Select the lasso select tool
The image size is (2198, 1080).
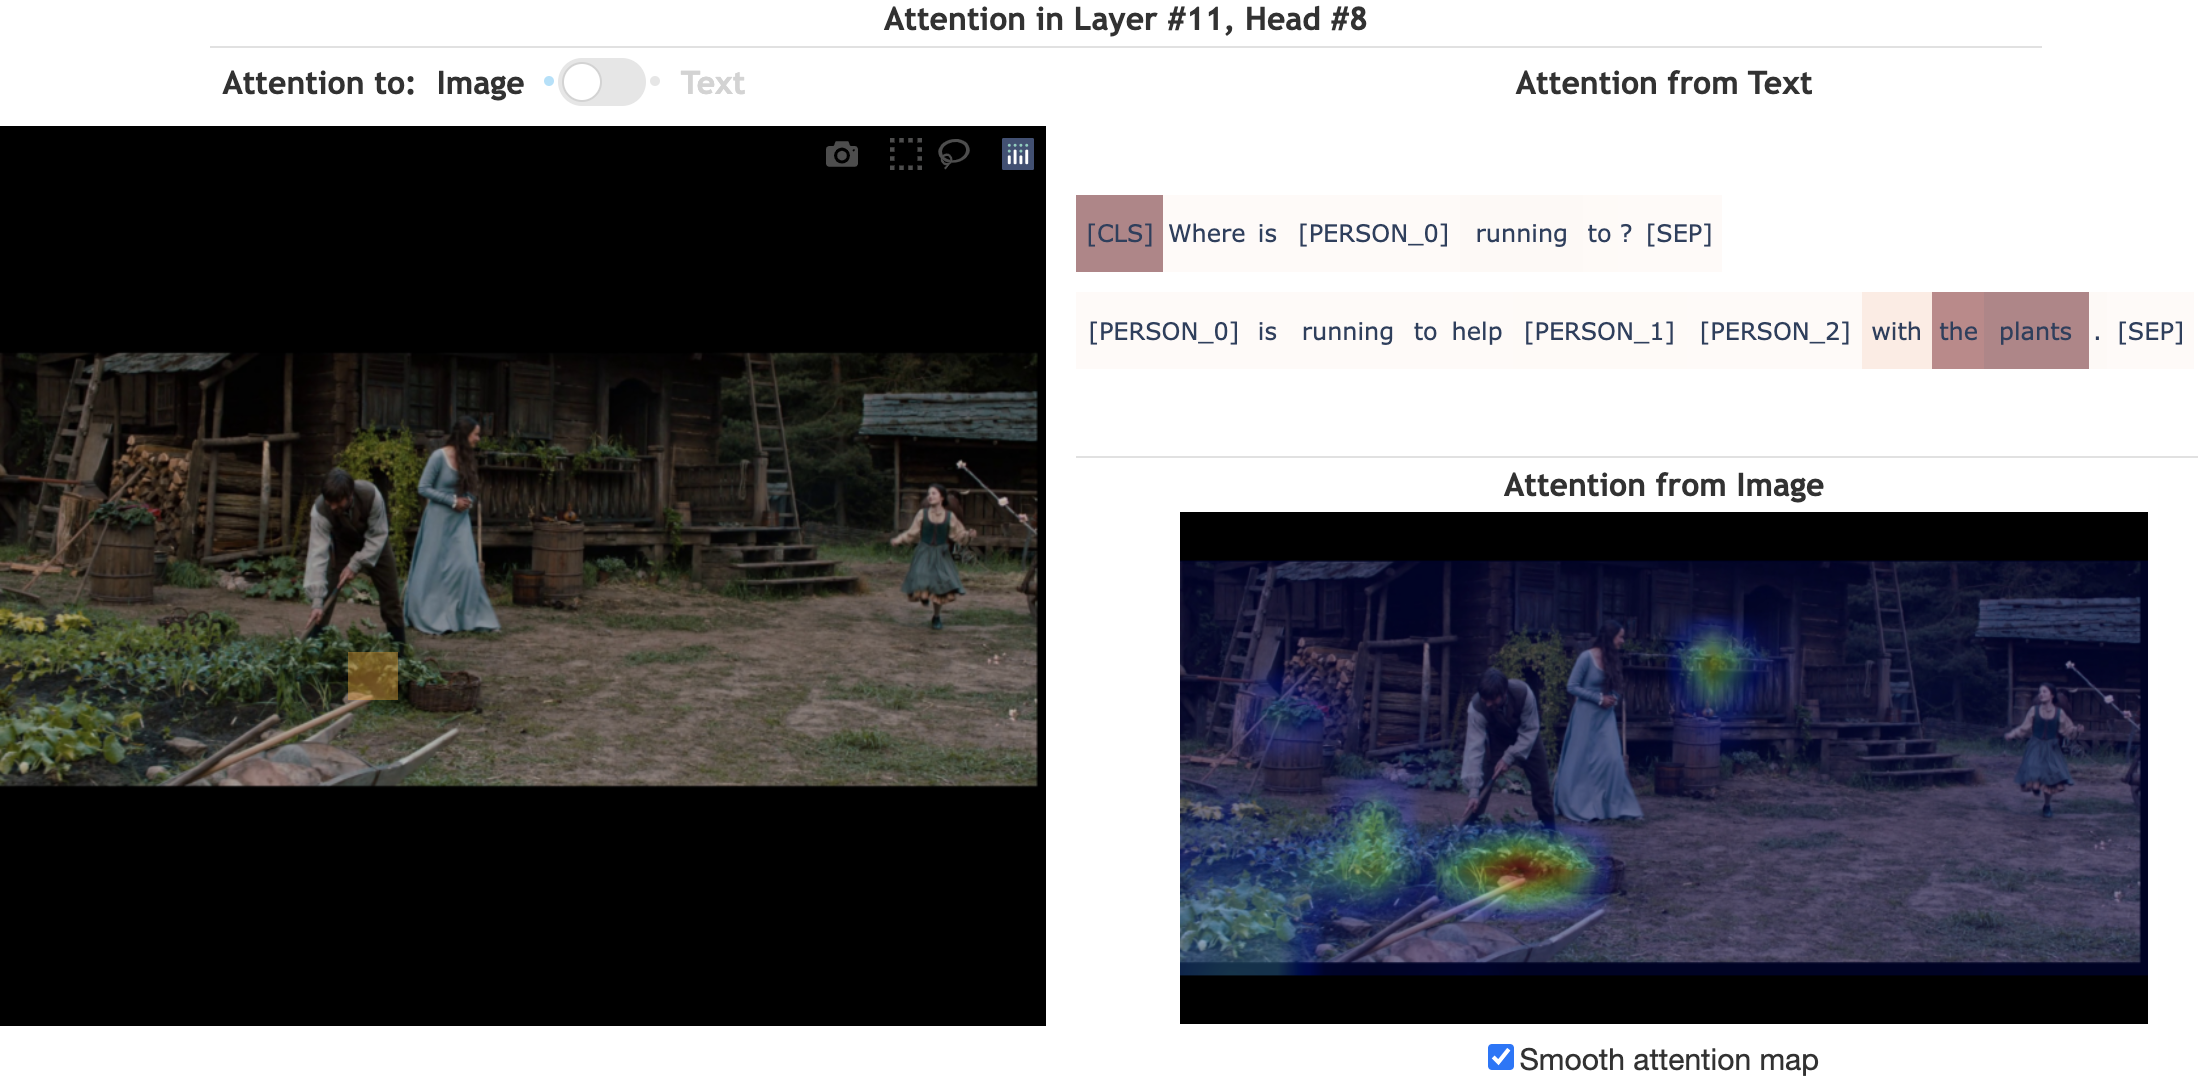point(954,154)
